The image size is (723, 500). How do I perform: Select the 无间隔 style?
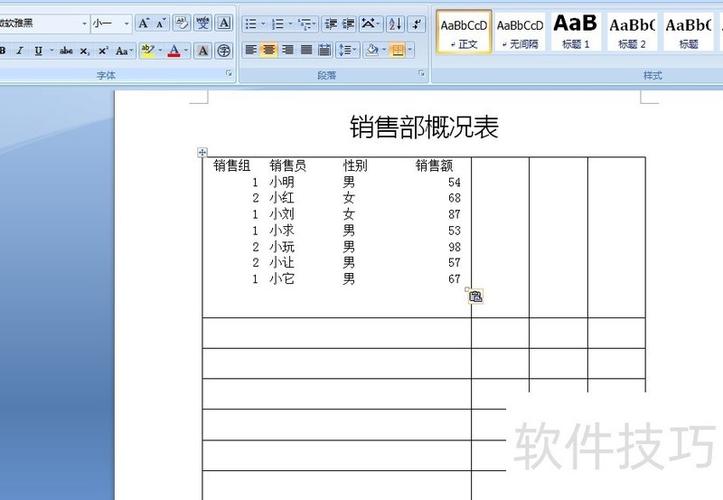[x=520, y=32]
